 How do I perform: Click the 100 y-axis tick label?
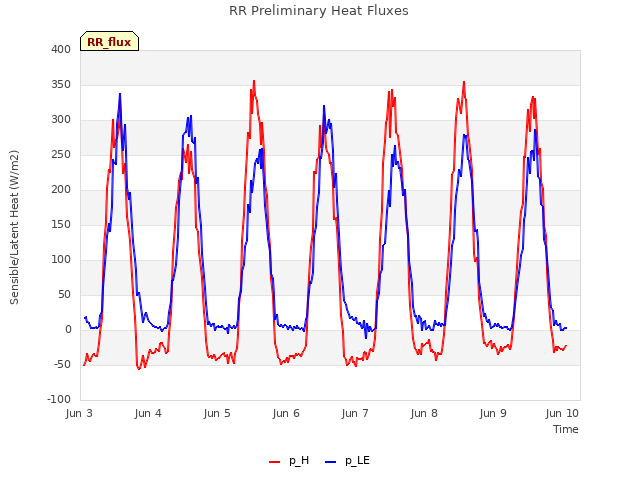point(61,260)
